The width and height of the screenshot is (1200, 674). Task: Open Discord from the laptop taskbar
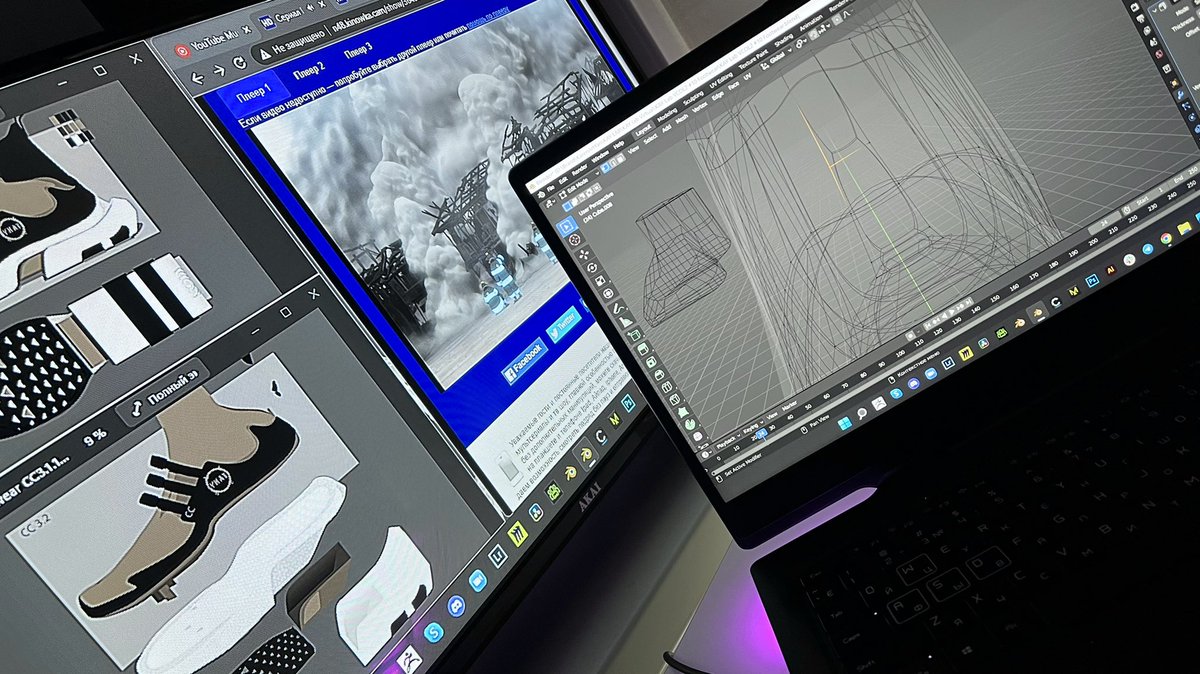914,383
